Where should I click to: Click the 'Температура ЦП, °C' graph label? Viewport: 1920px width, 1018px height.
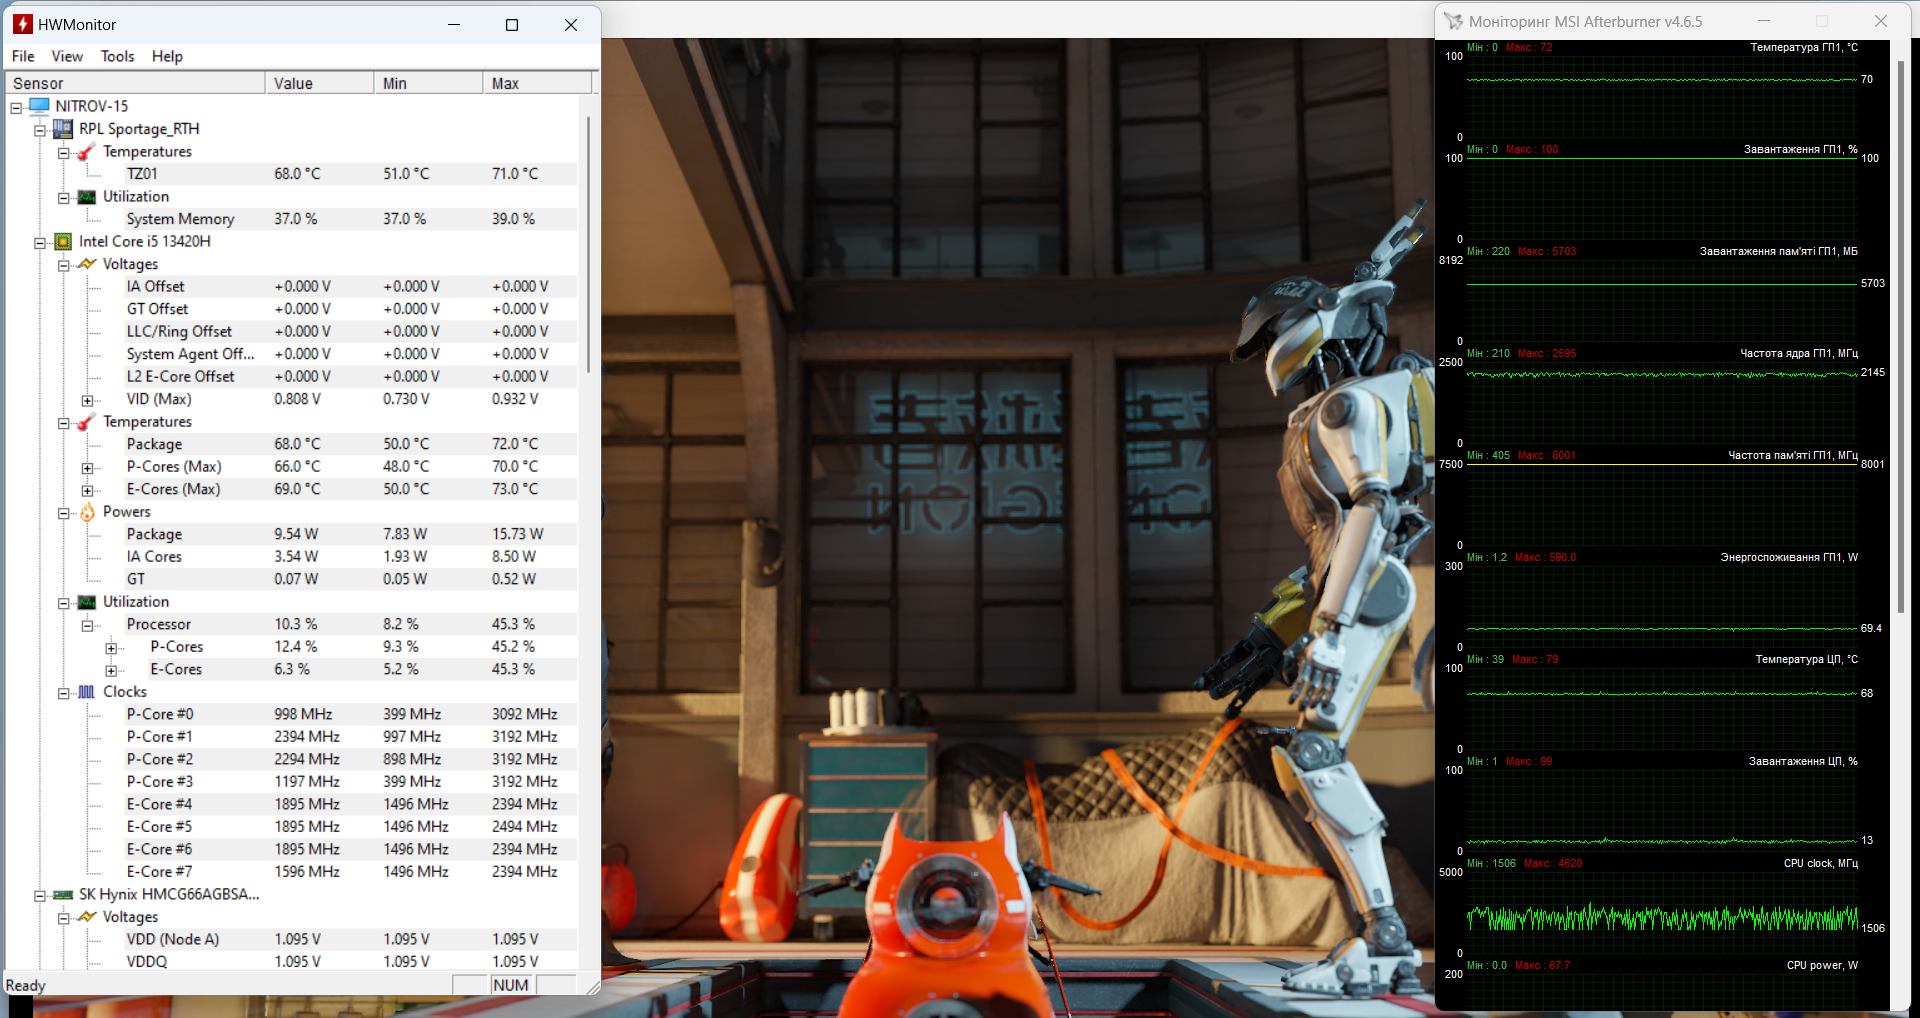pyautogui.click(x=1807, y=659)
